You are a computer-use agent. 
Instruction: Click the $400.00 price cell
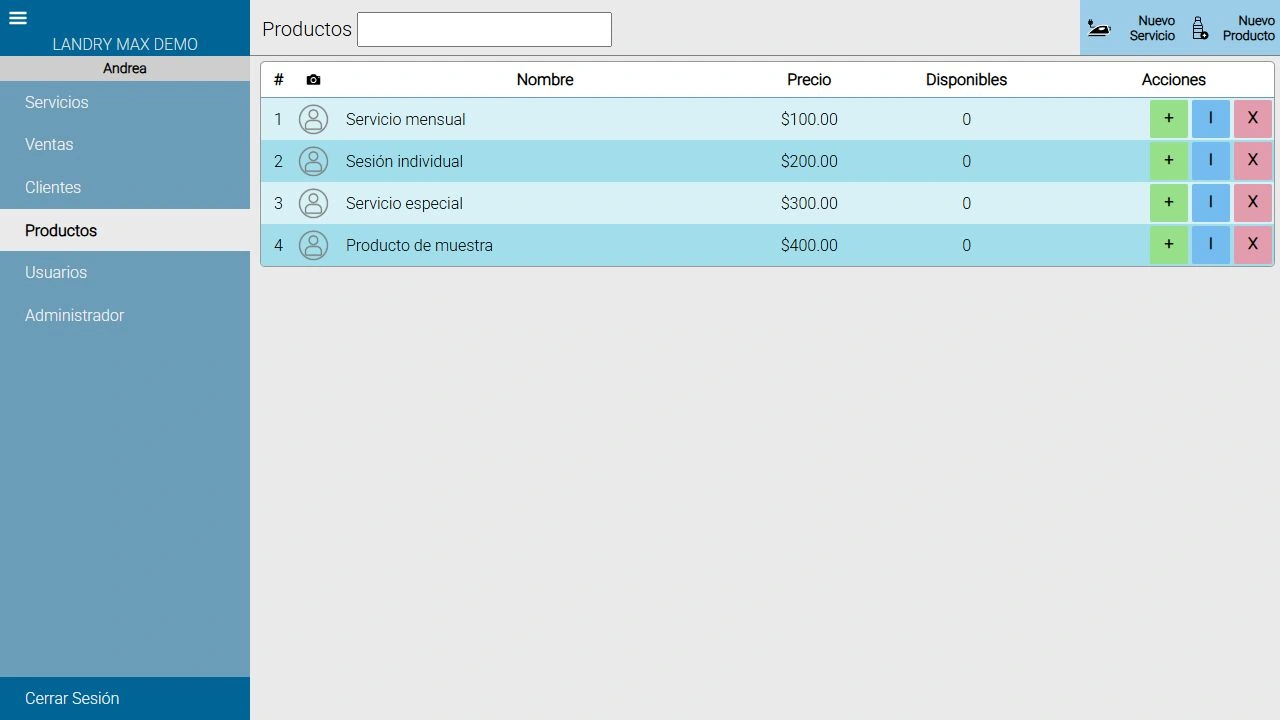coord(809,245)
